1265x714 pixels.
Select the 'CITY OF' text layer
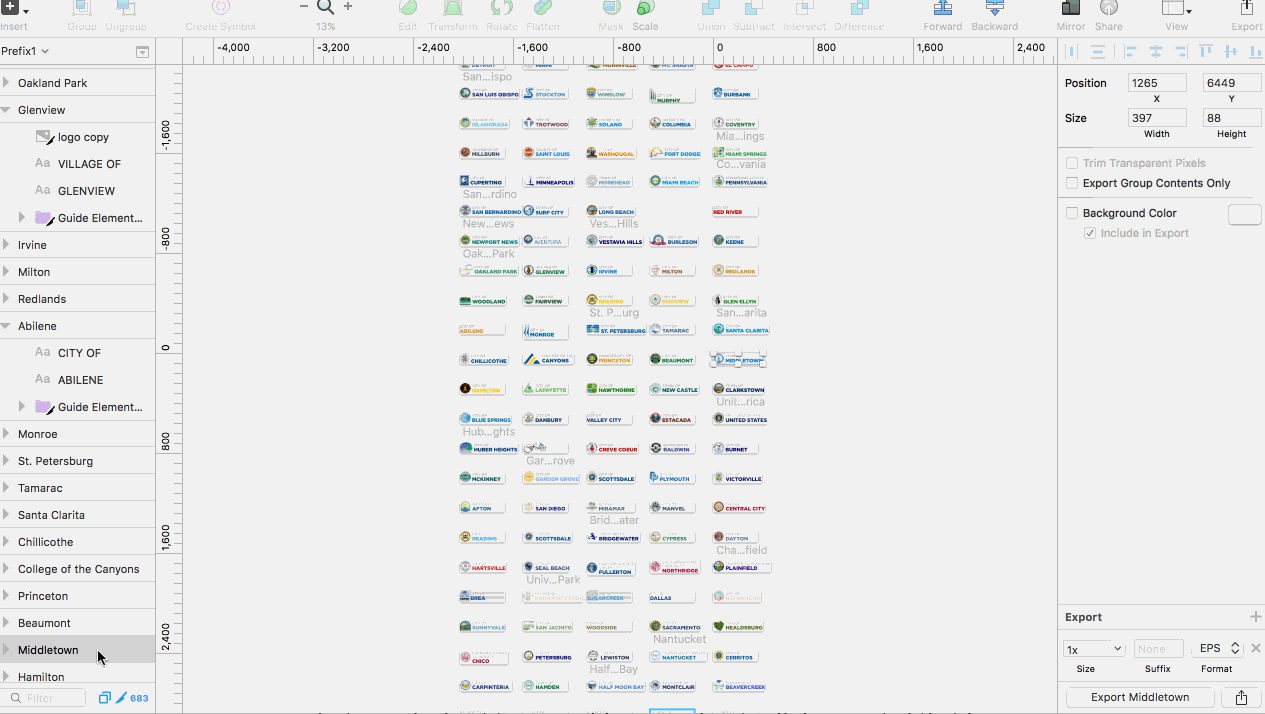pyautogui.click(x=79, y=353)
